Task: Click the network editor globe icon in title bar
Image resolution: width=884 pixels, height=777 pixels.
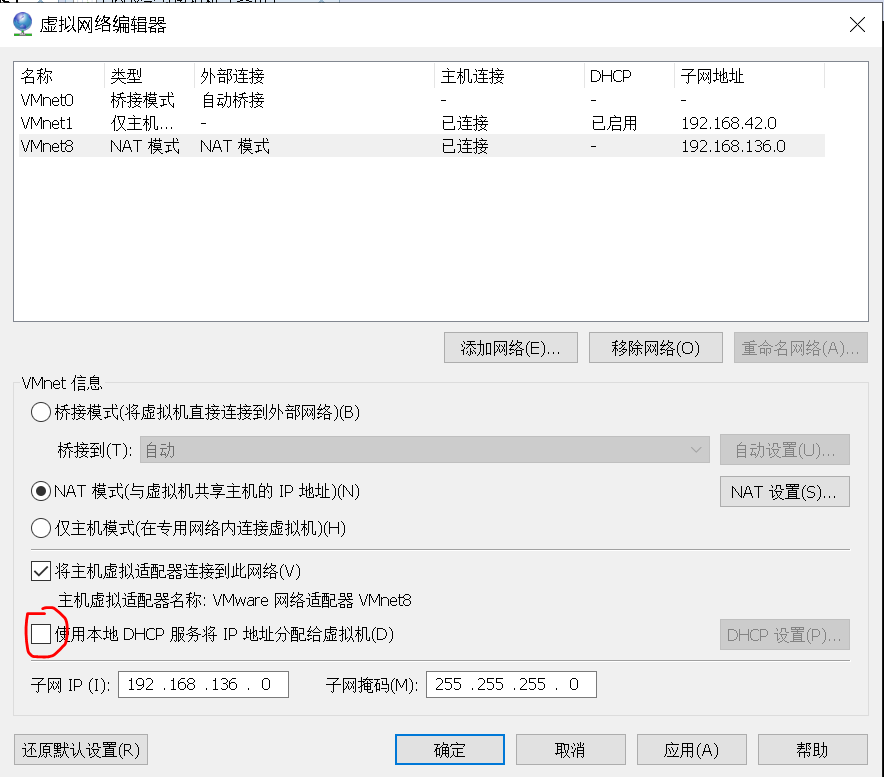Action: pos(22,24)
